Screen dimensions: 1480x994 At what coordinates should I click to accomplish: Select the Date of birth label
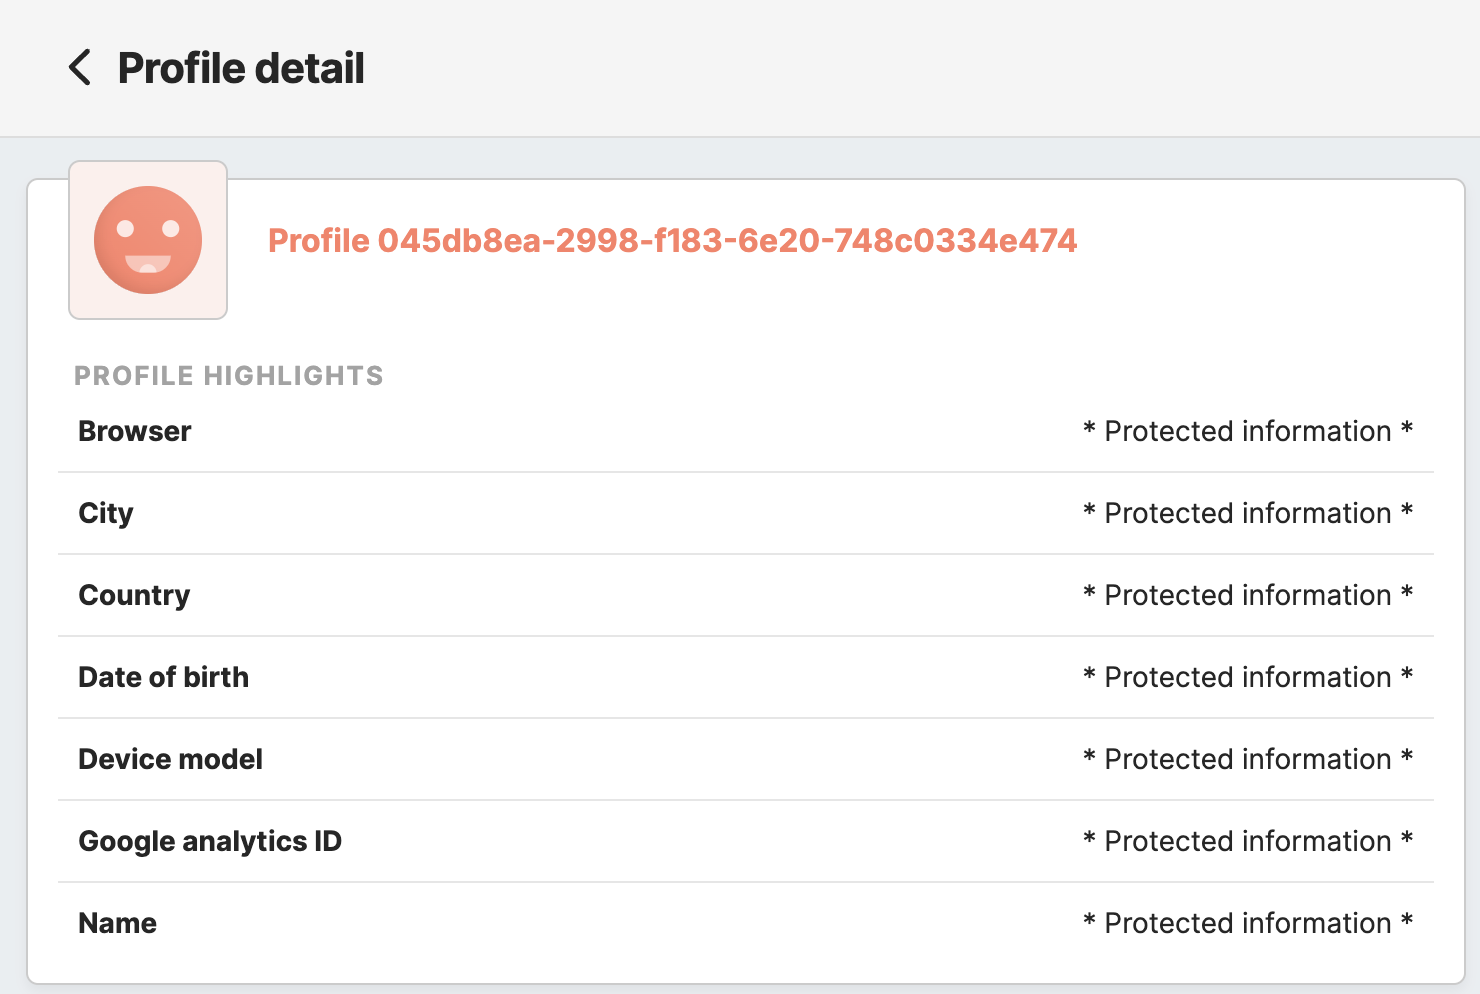(x=164, y=677)
